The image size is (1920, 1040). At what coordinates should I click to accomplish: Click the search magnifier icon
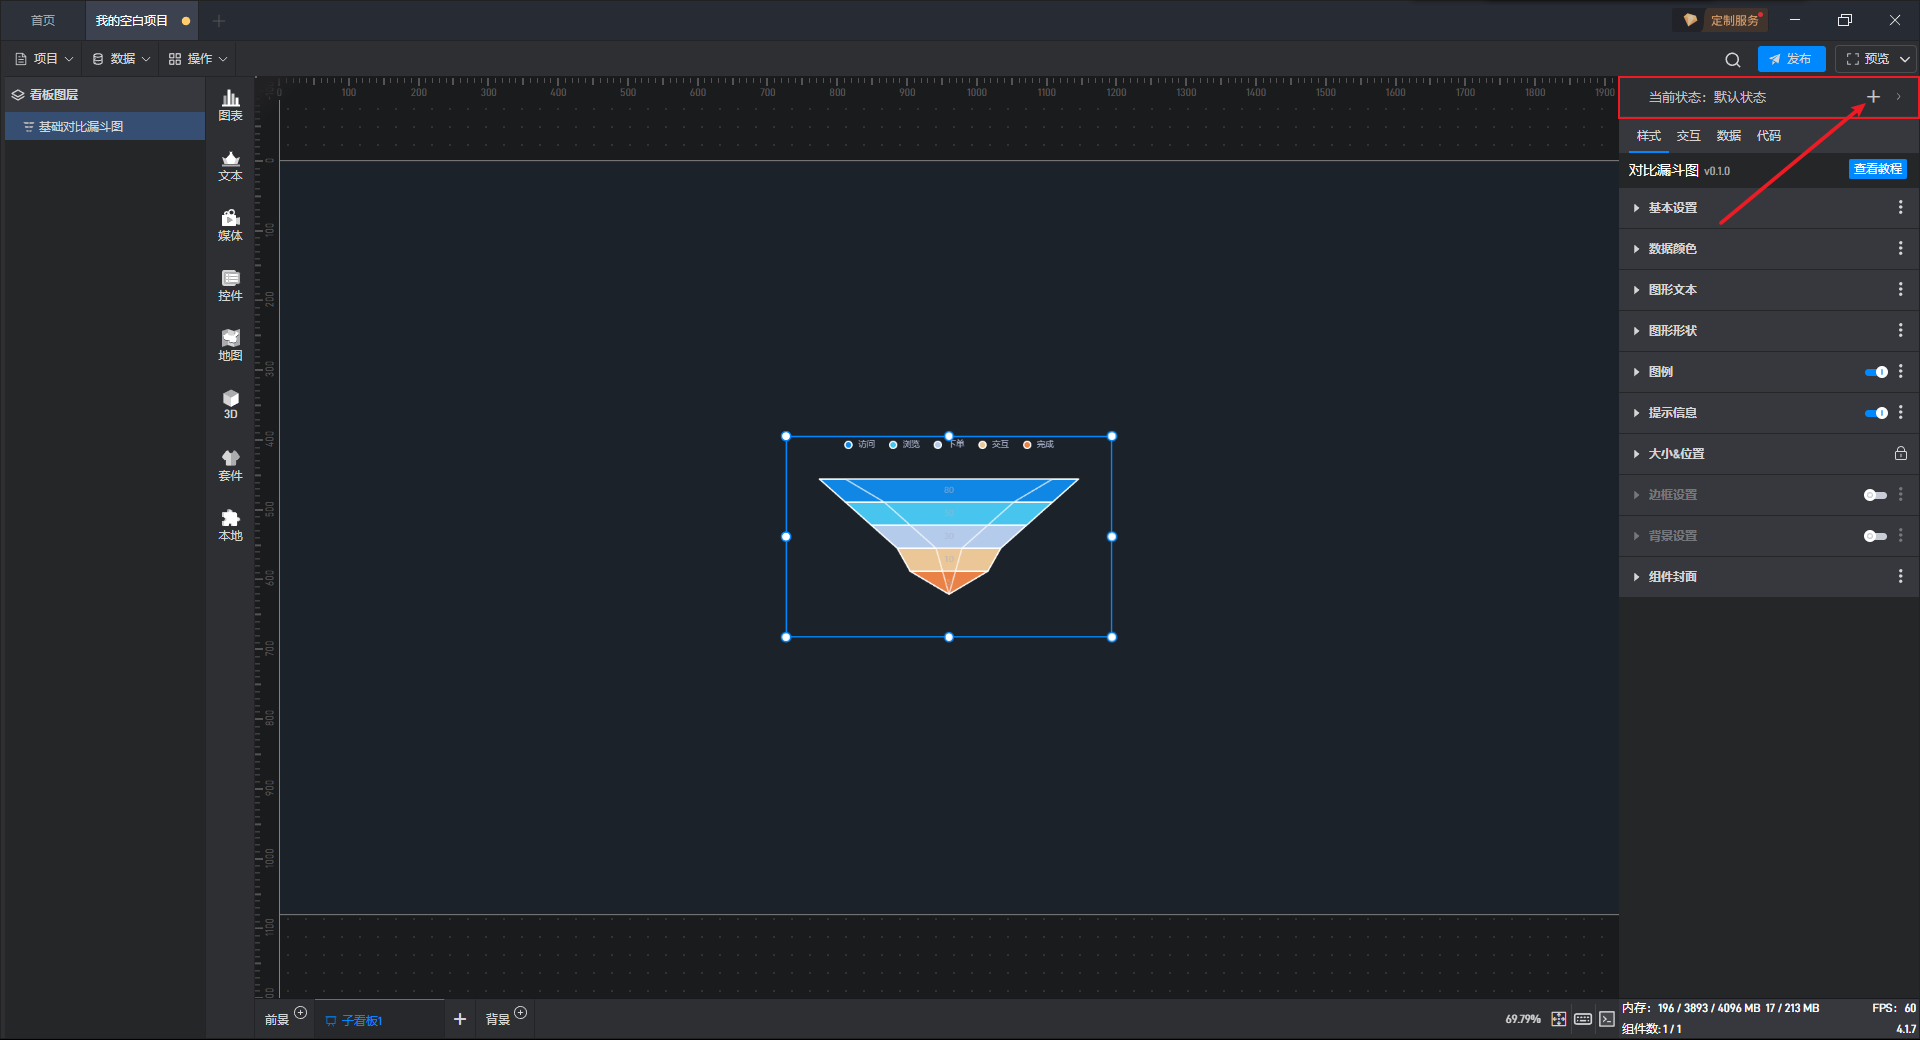click(1732, 60)
